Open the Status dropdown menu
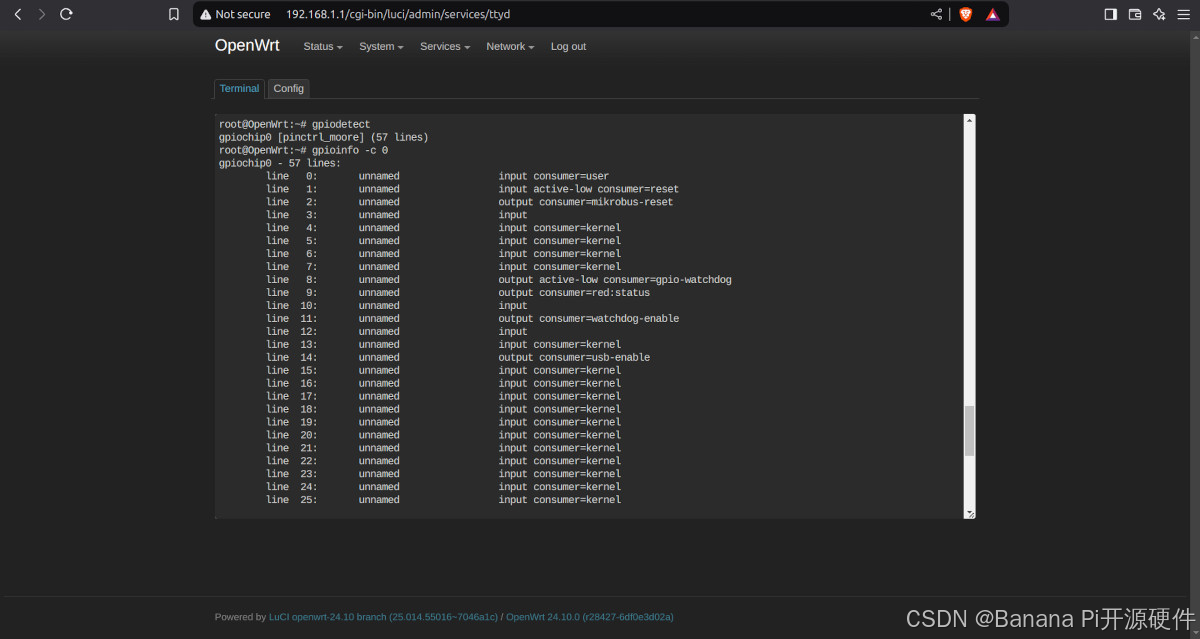This screenshot has width=1200, height=639. point(323,47)
